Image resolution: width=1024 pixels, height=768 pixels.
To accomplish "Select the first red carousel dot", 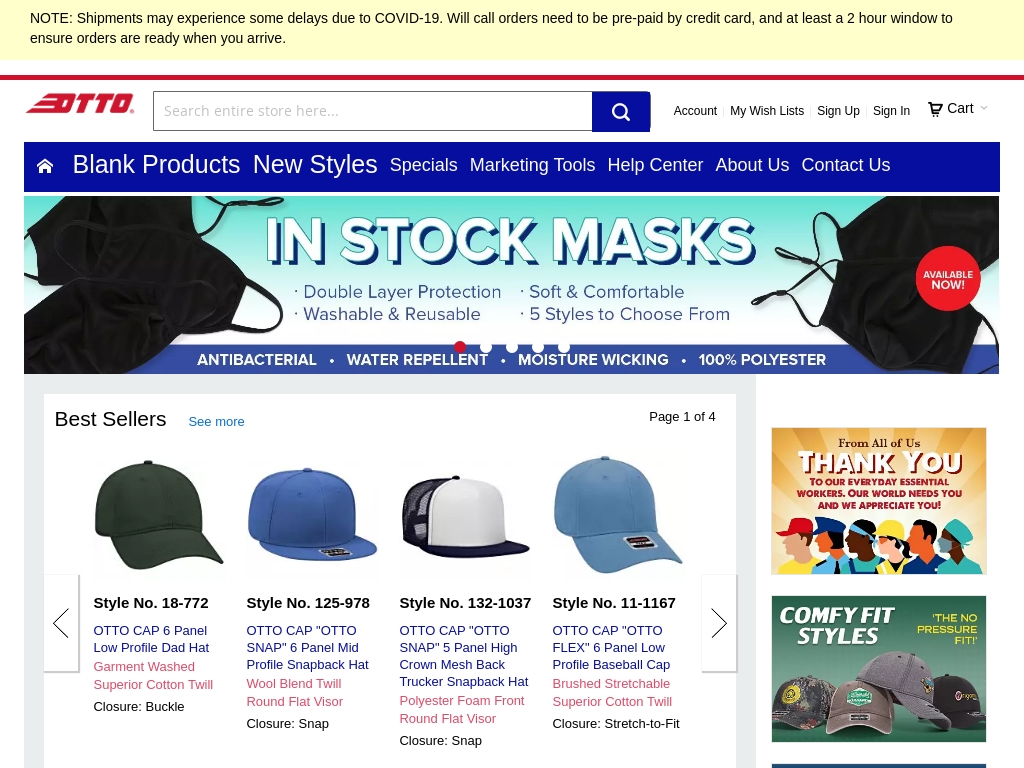I will (x=460, y=347).
